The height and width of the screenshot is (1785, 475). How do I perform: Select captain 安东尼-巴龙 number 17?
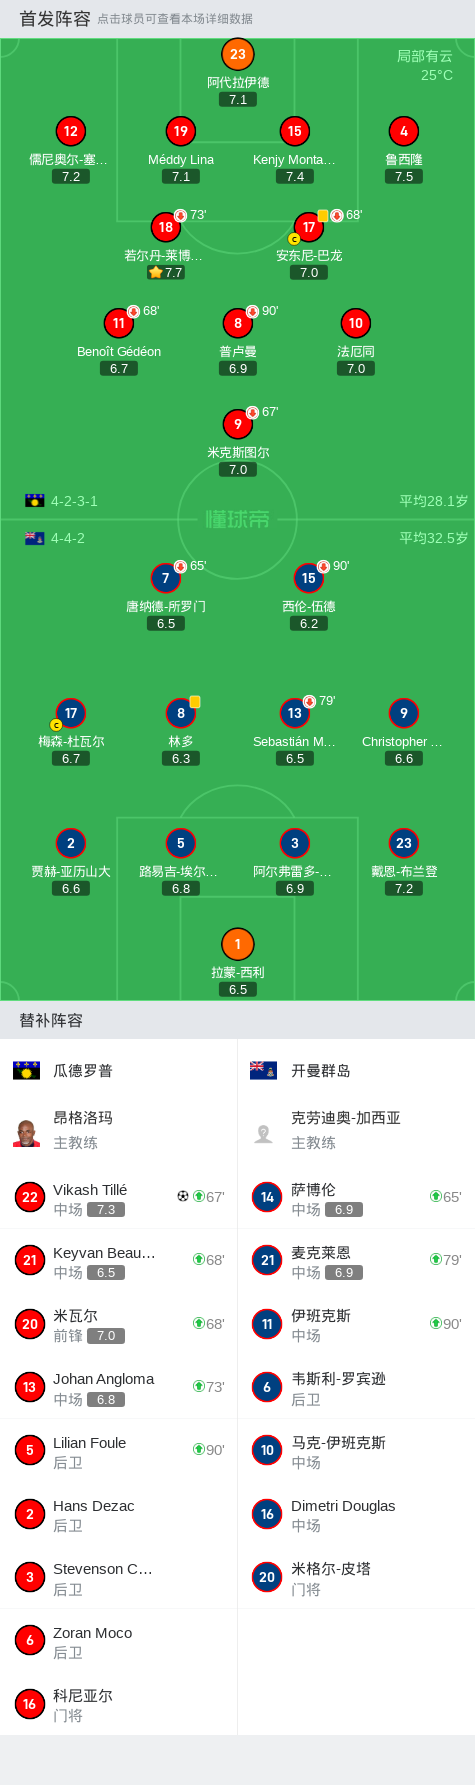click(x=309, y=227)
